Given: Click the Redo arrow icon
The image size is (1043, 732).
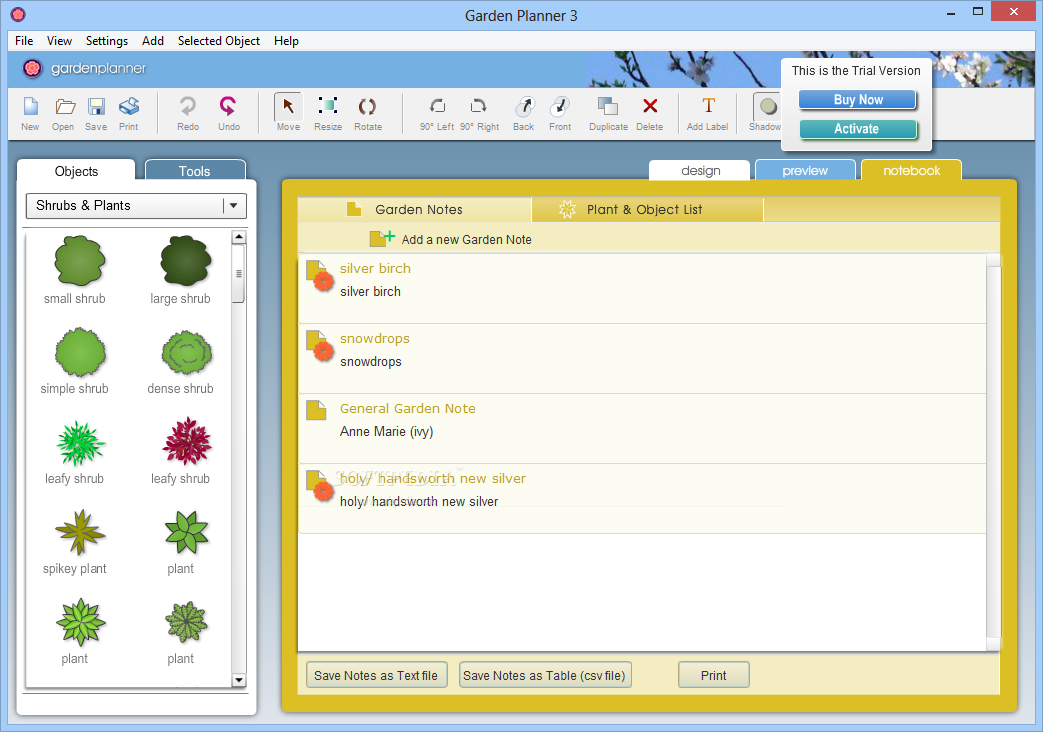Looking at the screenshot, I should point(188,106).
